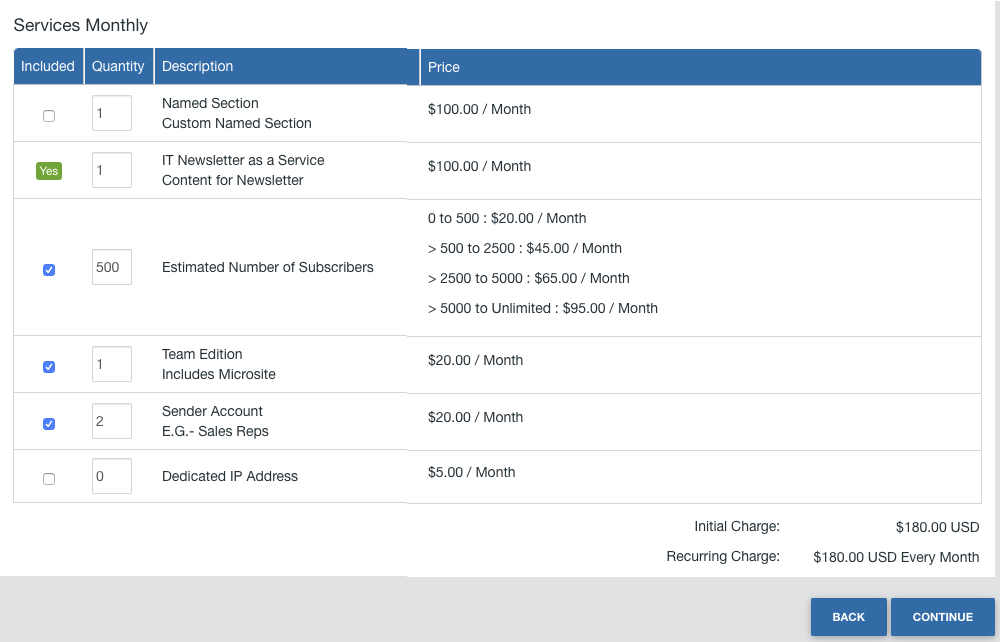The height and width of the screenshot is (642, 1000).
Task: Uncheck the Team Edition checkbox
Action: pyautogui.click(x=49, y=367)
